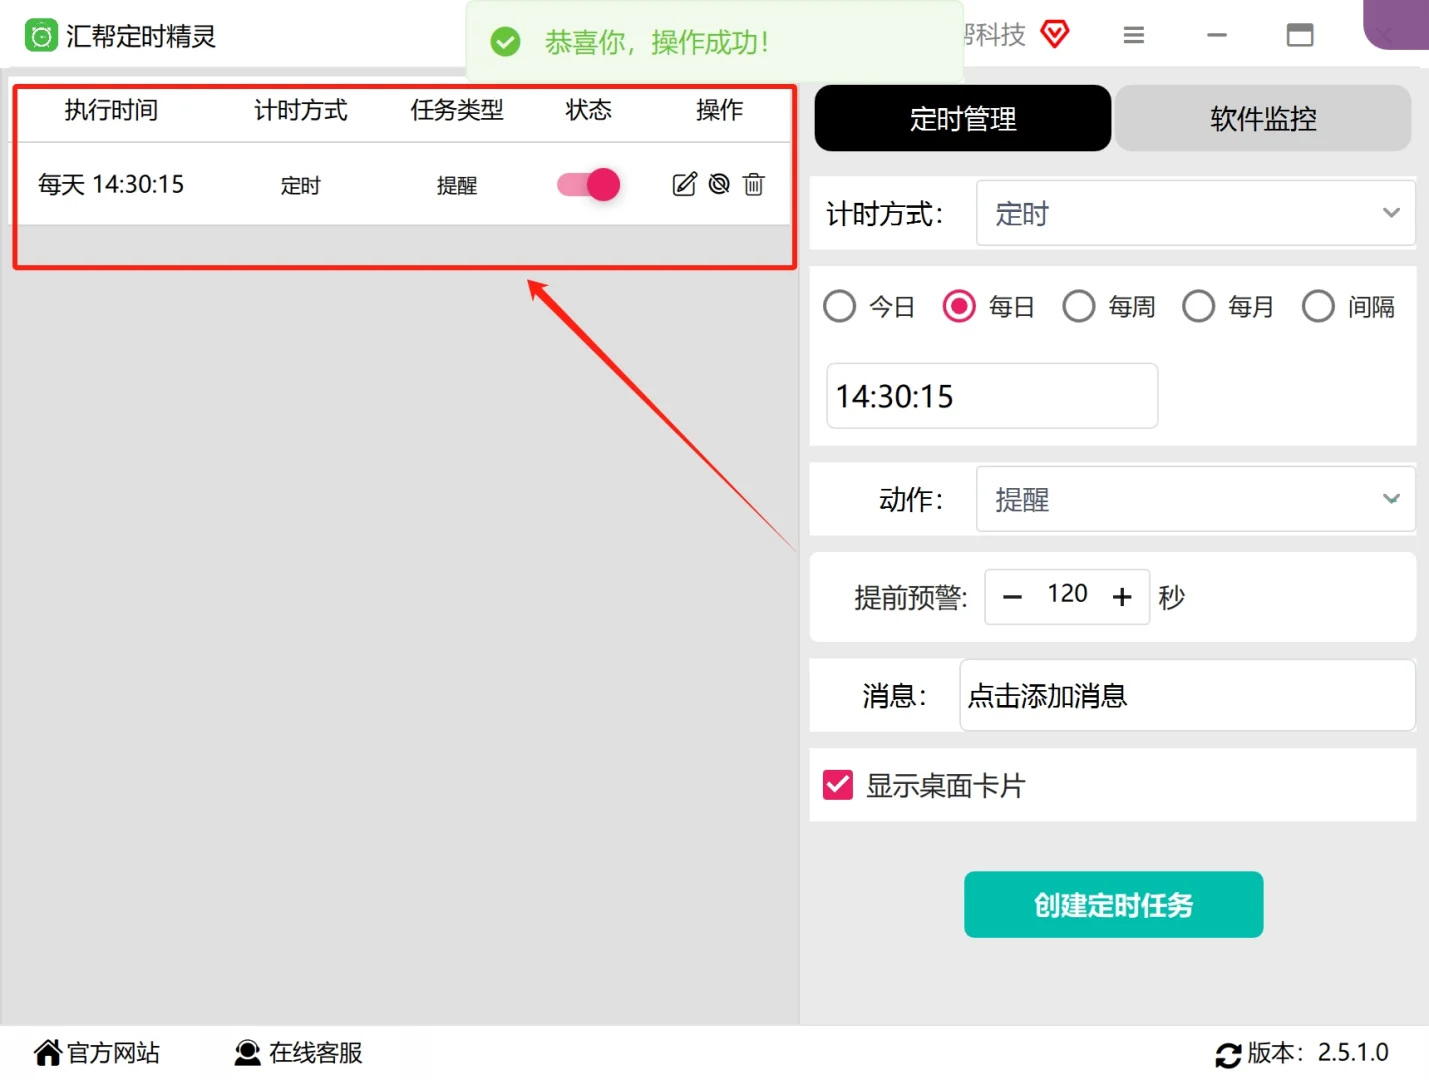
Task: Click the heart badge logo near 科技
Action: [x=1054, y=33]
